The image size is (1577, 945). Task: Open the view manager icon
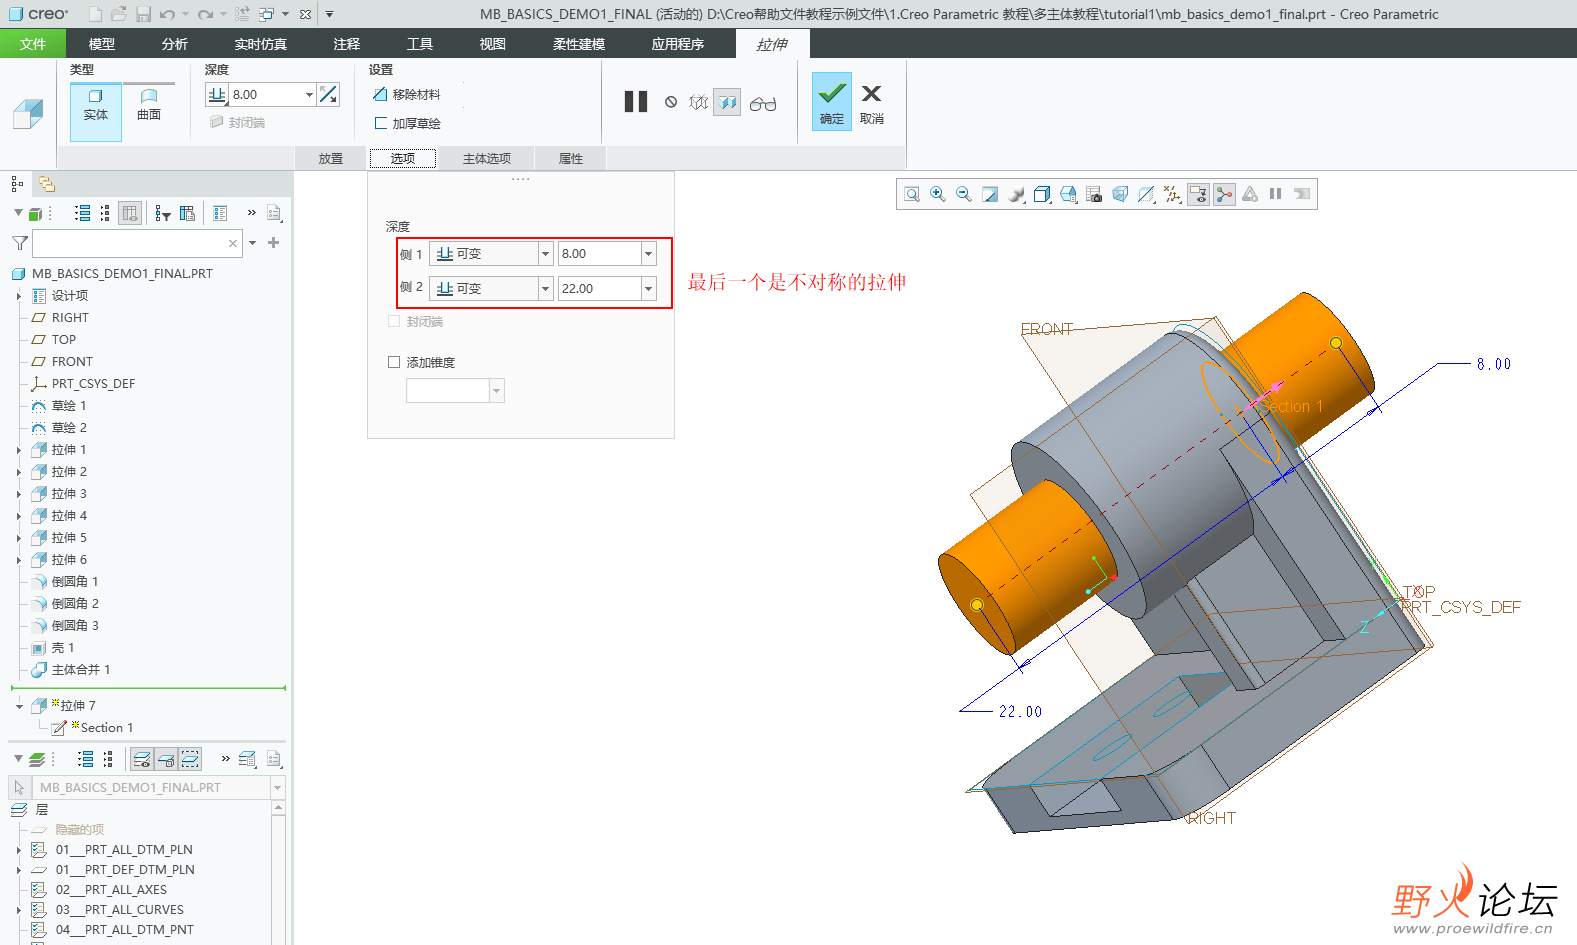[1094, 194]
